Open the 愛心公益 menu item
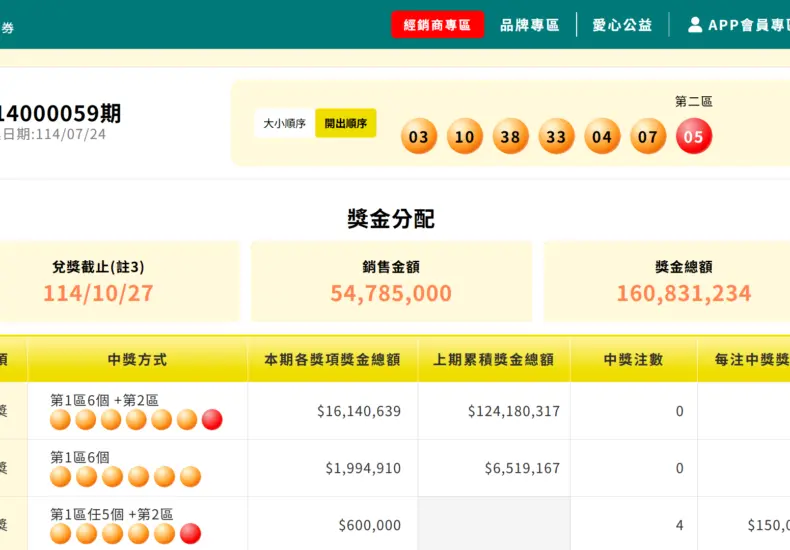The width and height of the screenshot is (790, 550). [622, 25]
